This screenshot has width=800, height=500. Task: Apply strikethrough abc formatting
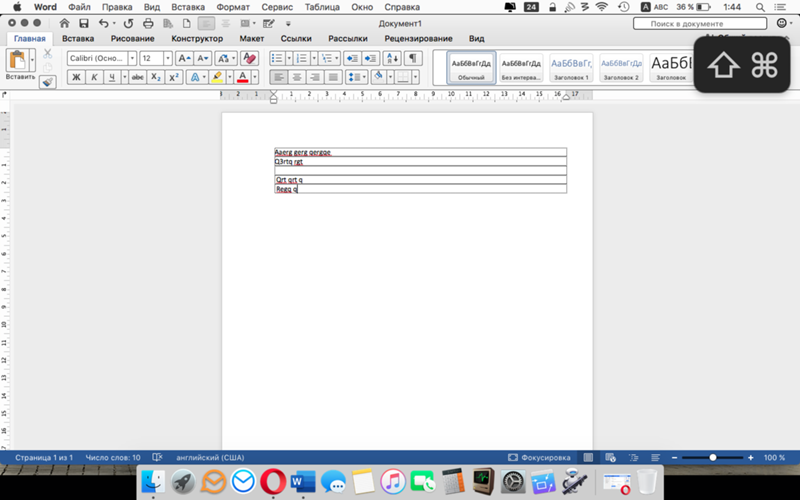(x=137, y=77)
